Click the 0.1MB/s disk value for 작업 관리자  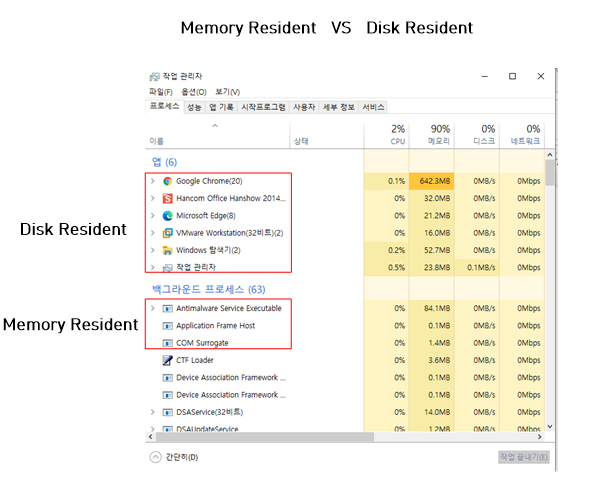click(481, 268)
